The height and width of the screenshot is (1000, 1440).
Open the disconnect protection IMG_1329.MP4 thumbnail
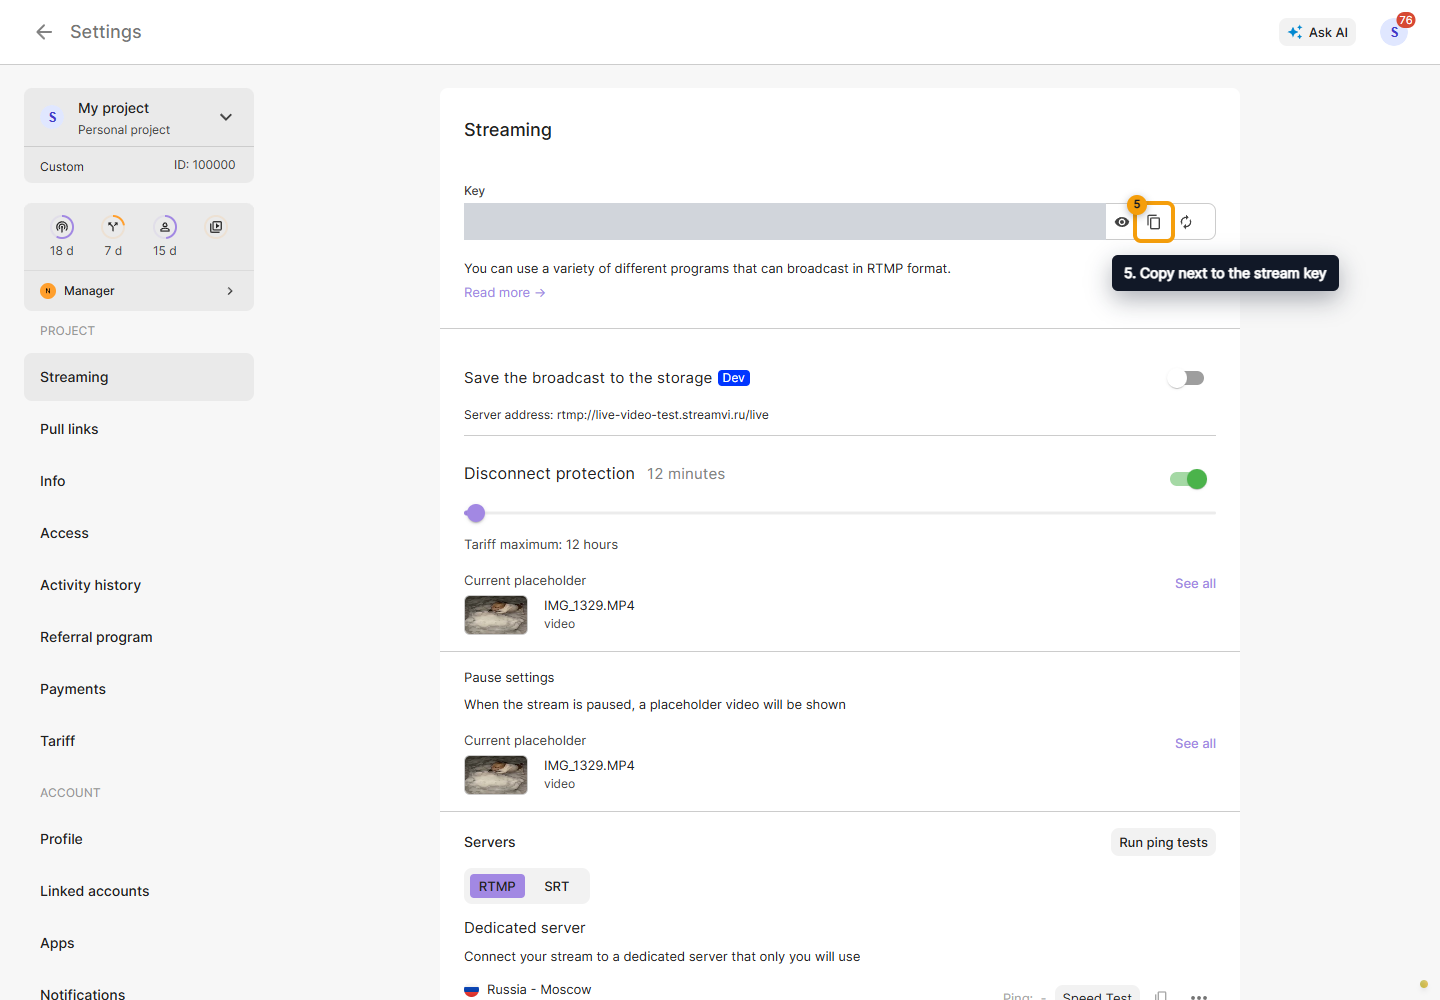pyautogui.click(x=496, y=615)
